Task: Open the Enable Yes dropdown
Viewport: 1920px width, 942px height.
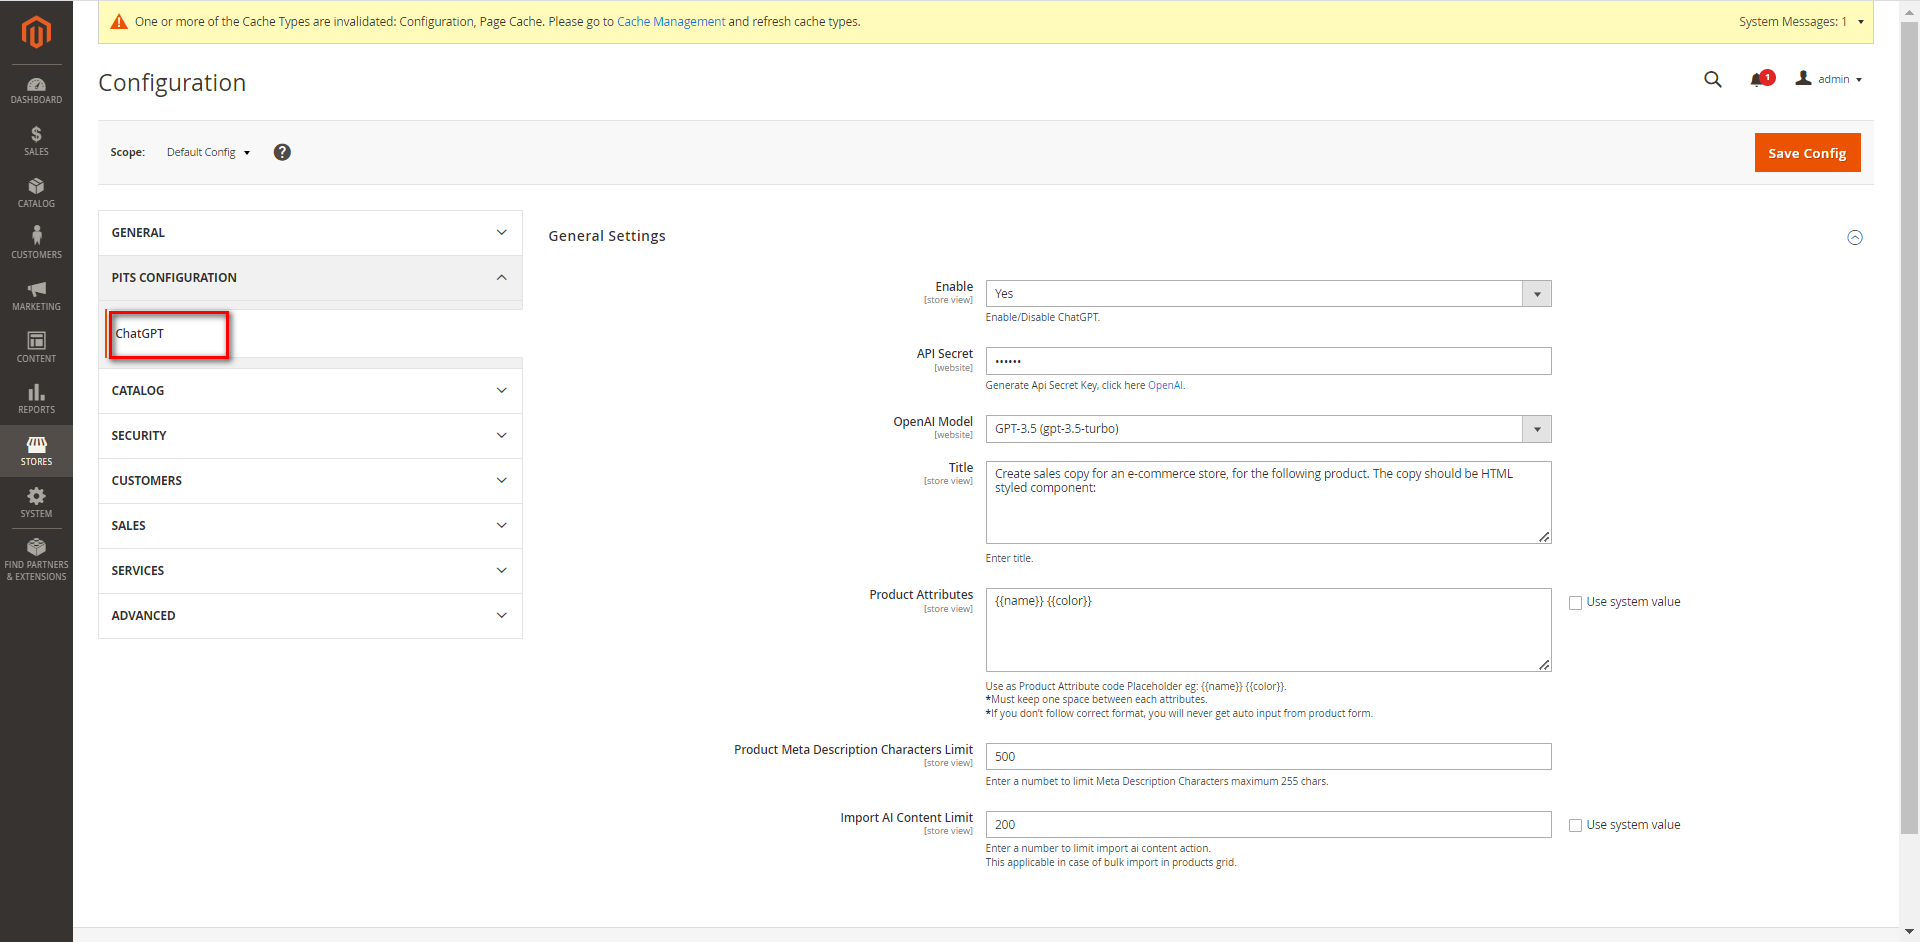Action: (1267, 294)
